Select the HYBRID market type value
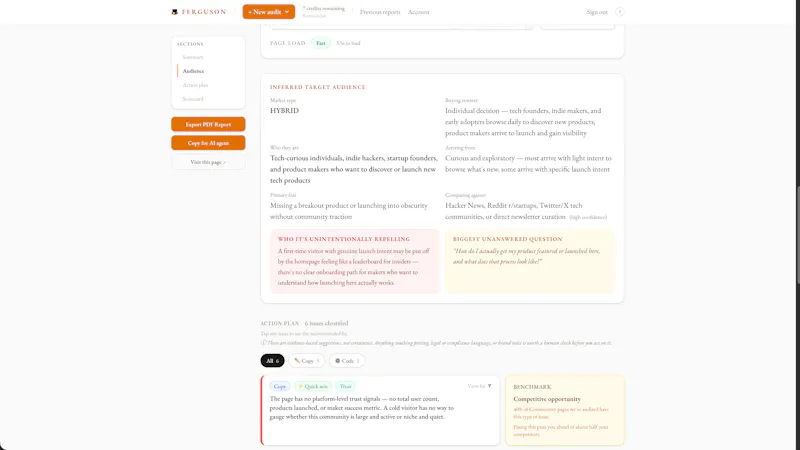Viewport: 800px width, 450px height. [285, 110]
